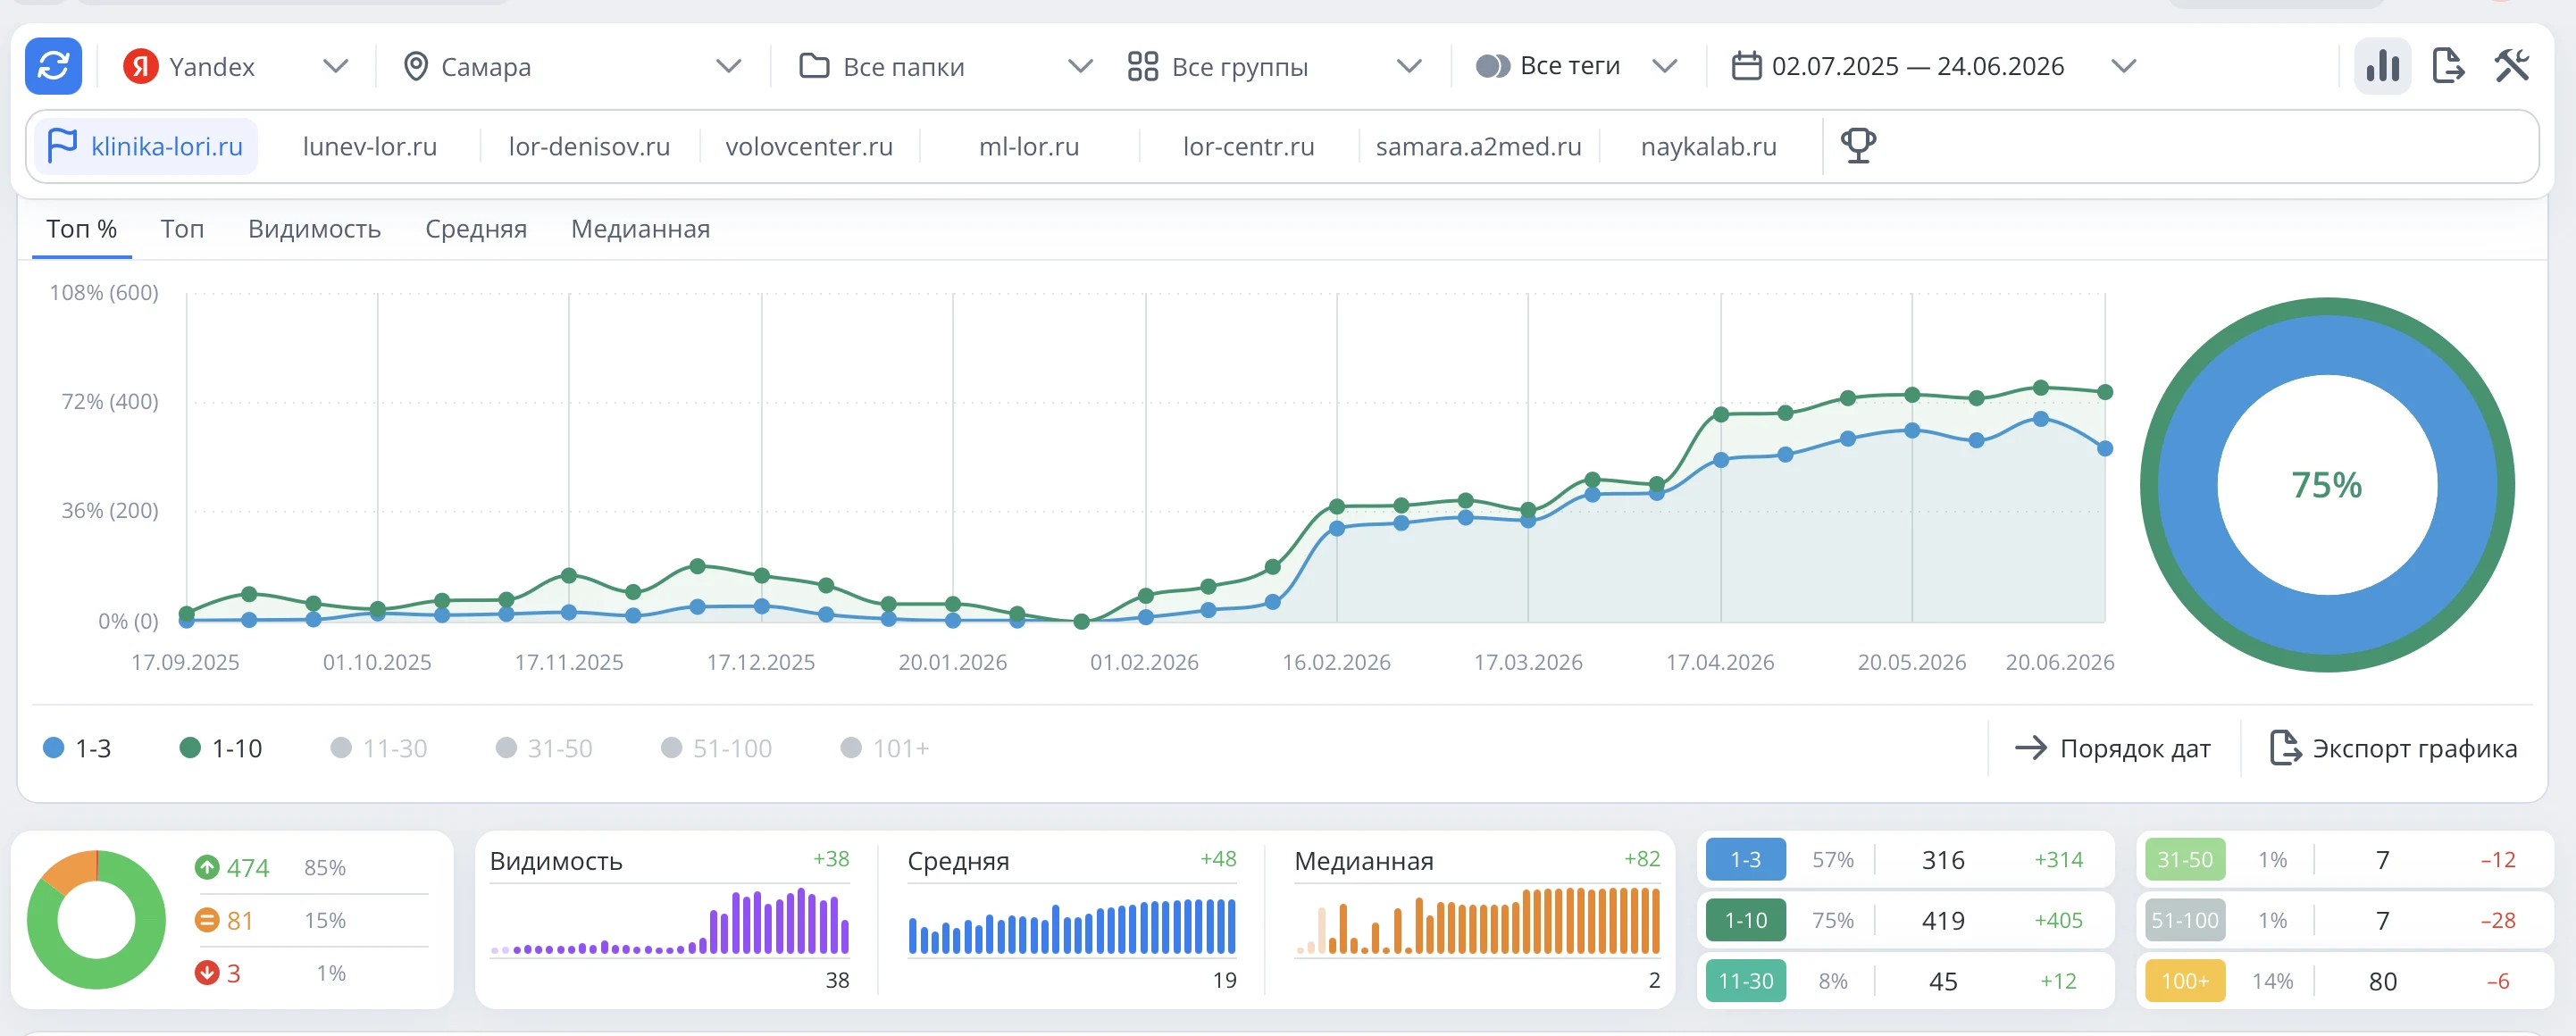Click the green up-arrow improved positions icon

[x=207, y=867]
